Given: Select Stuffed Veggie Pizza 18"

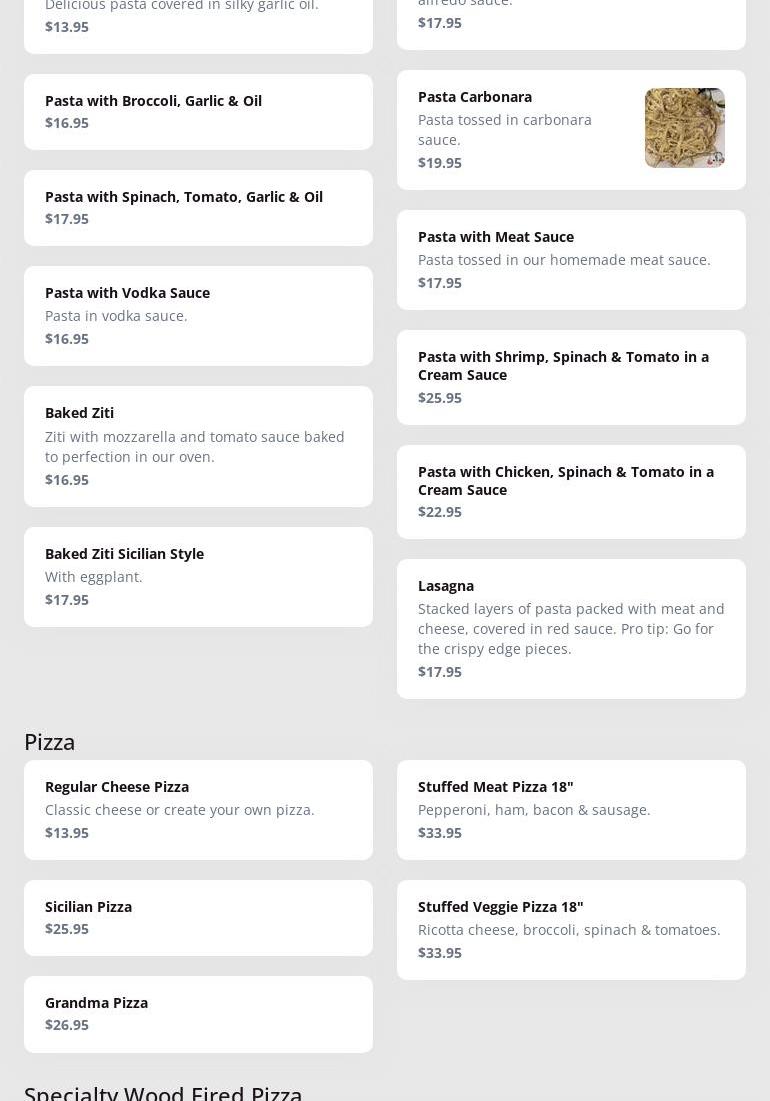Looking at the screenshot, I should 571,930.
